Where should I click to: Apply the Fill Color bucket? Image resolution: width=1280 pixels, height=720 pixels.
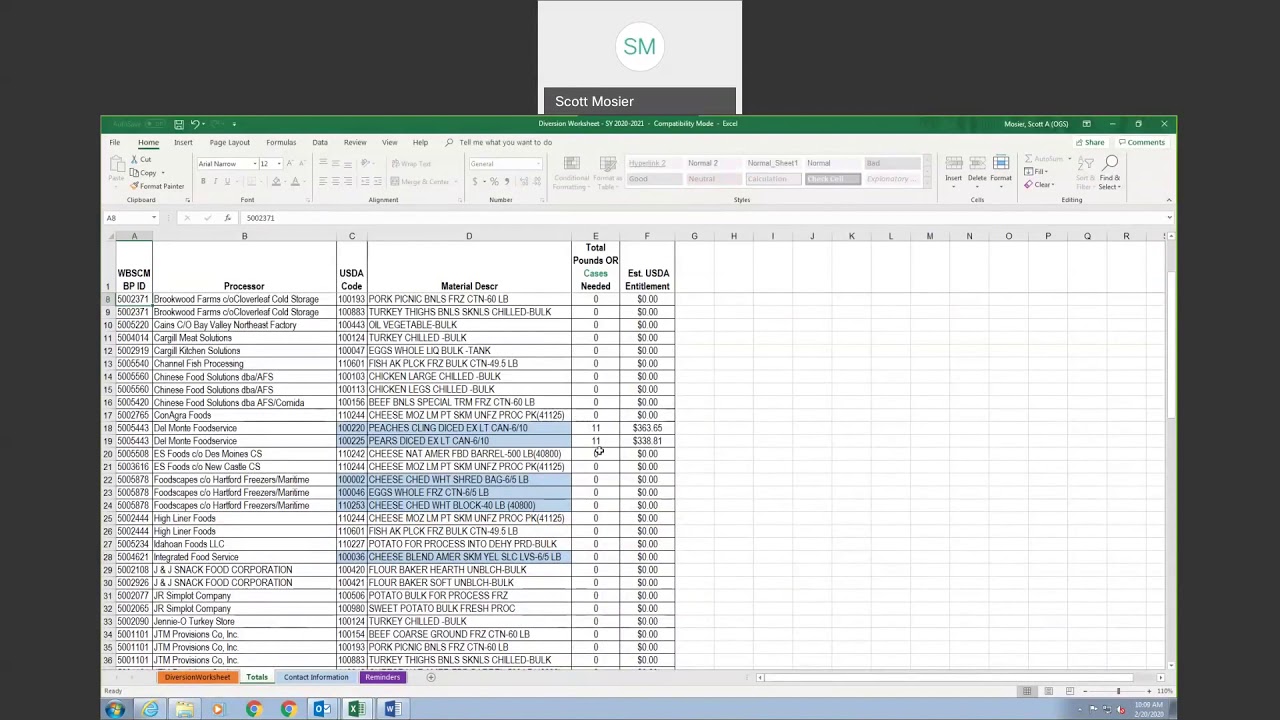click(276, 181)
